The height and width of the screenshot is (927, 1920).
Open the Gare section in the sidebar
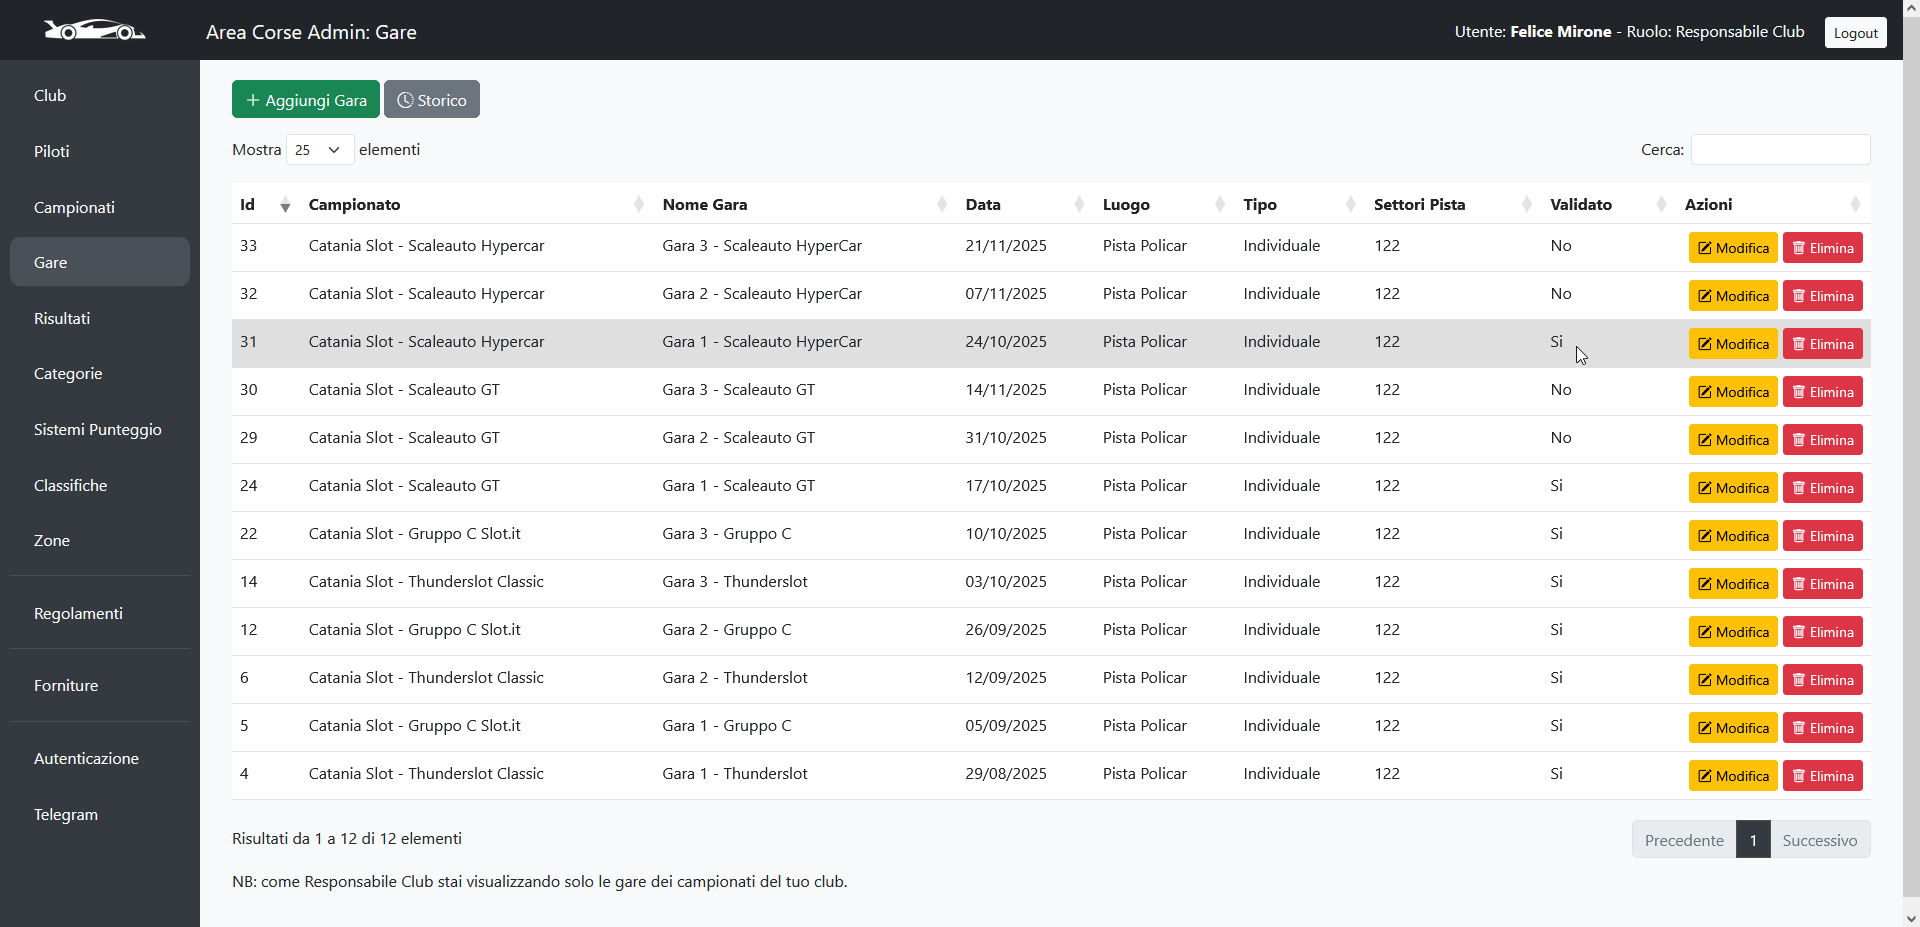pyautogui.click(x=50, y=261)
